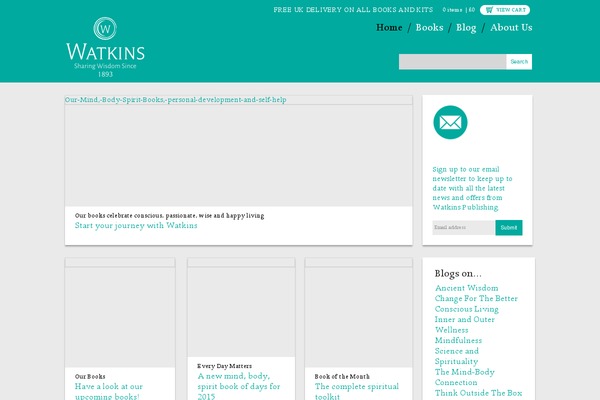This screenshot has width=600, height=400.
Task: Open the About Us menu item
Action: (x=511, y=28)
